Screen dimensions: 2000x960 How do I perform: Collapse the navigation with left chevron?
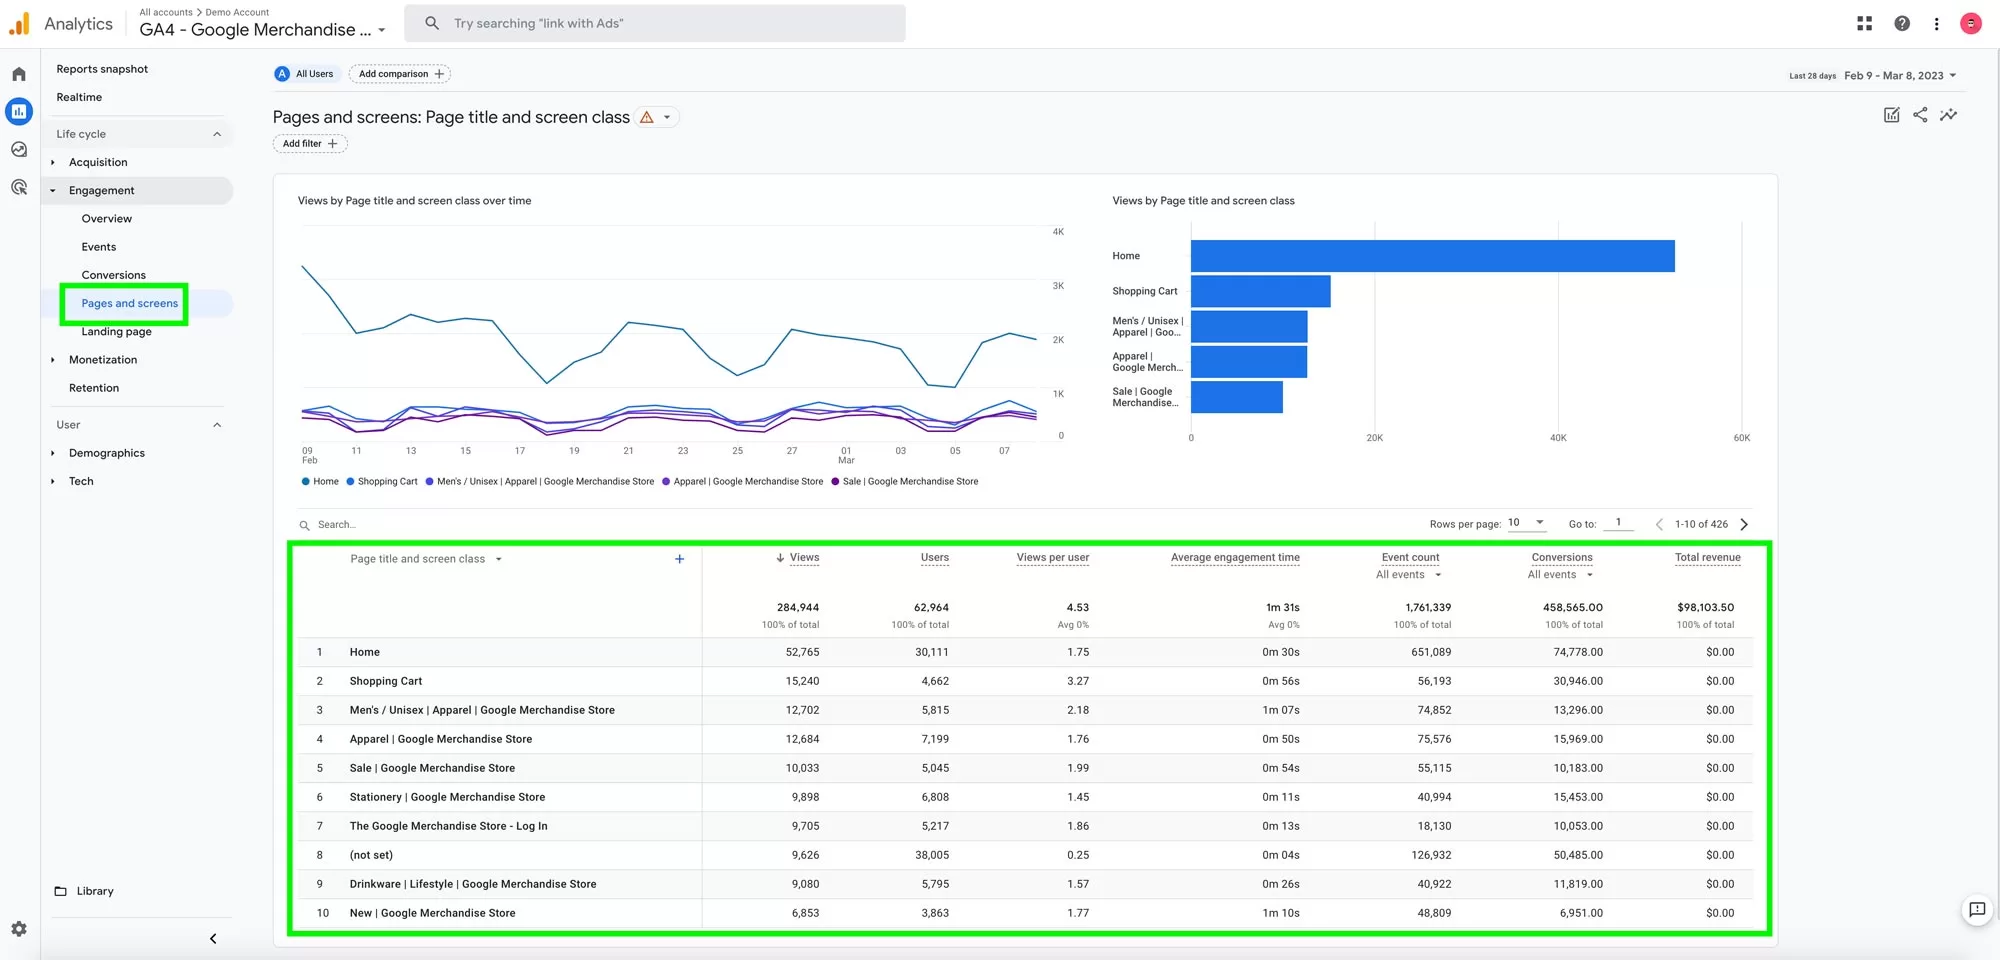213,938
